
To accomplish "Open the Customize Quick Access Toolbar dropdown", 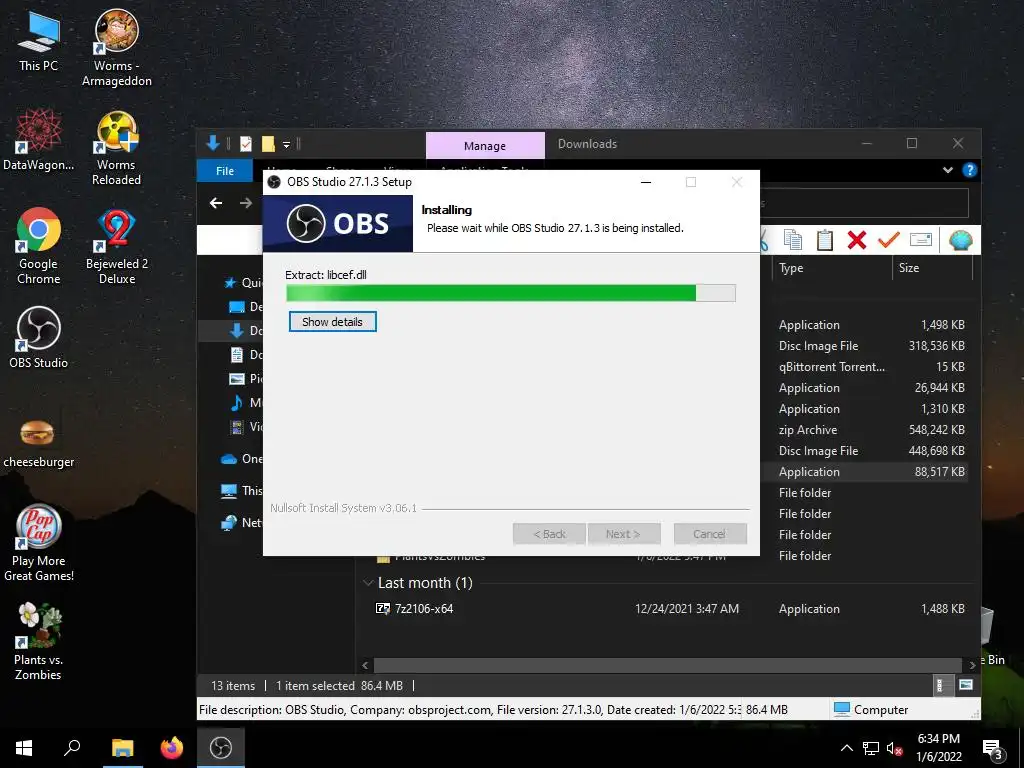I will pyautogui.click(x=286, y=144).
